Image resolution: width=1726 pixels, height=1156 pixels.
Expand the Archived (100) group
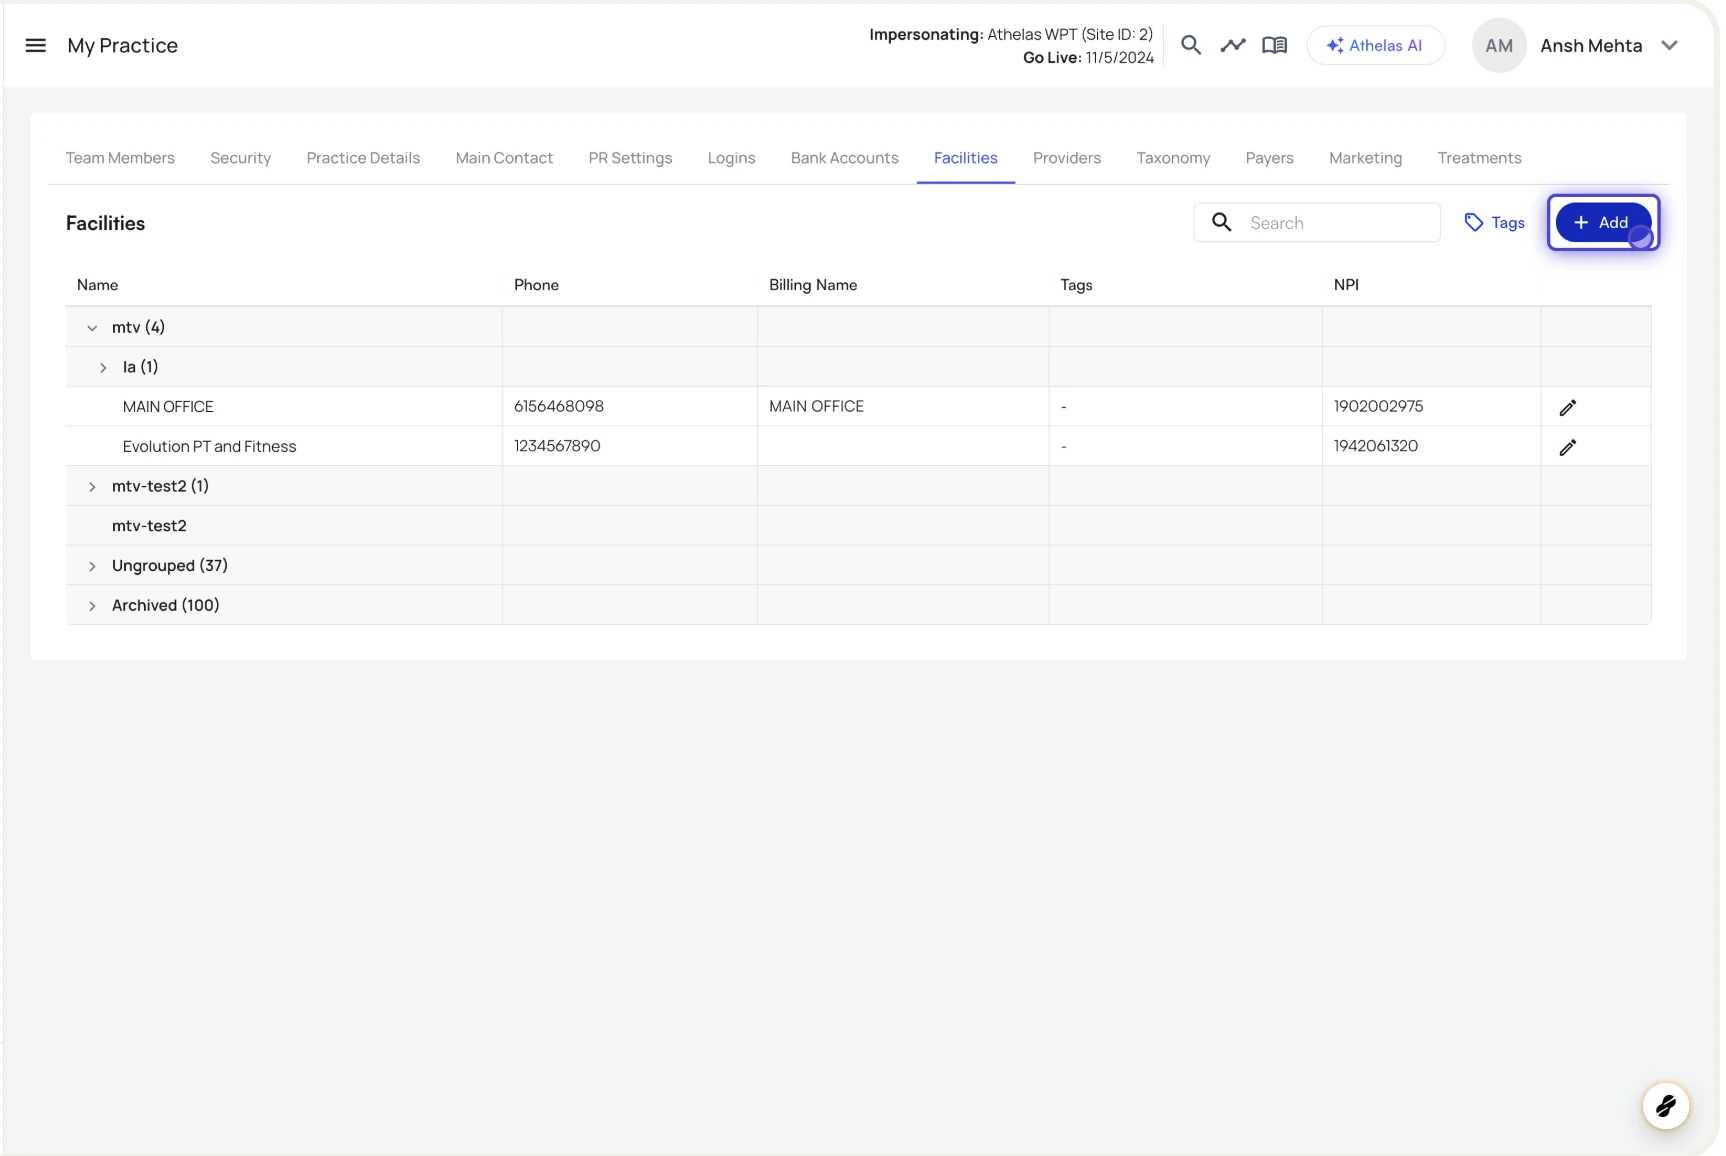[x=92, y=606]
